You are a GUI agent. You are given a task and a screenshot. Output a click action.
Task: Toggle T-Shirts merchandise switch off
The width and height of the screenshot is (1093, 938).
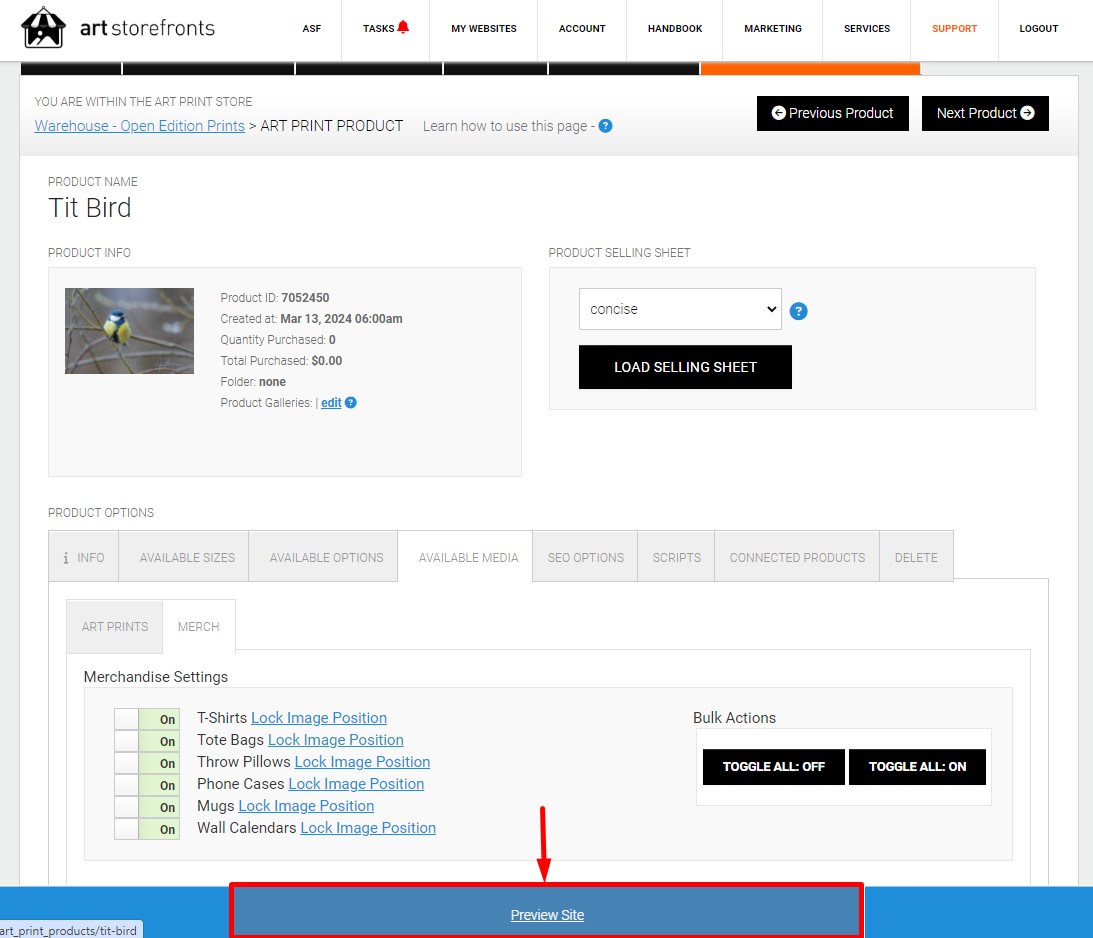[x=147, y=719]
